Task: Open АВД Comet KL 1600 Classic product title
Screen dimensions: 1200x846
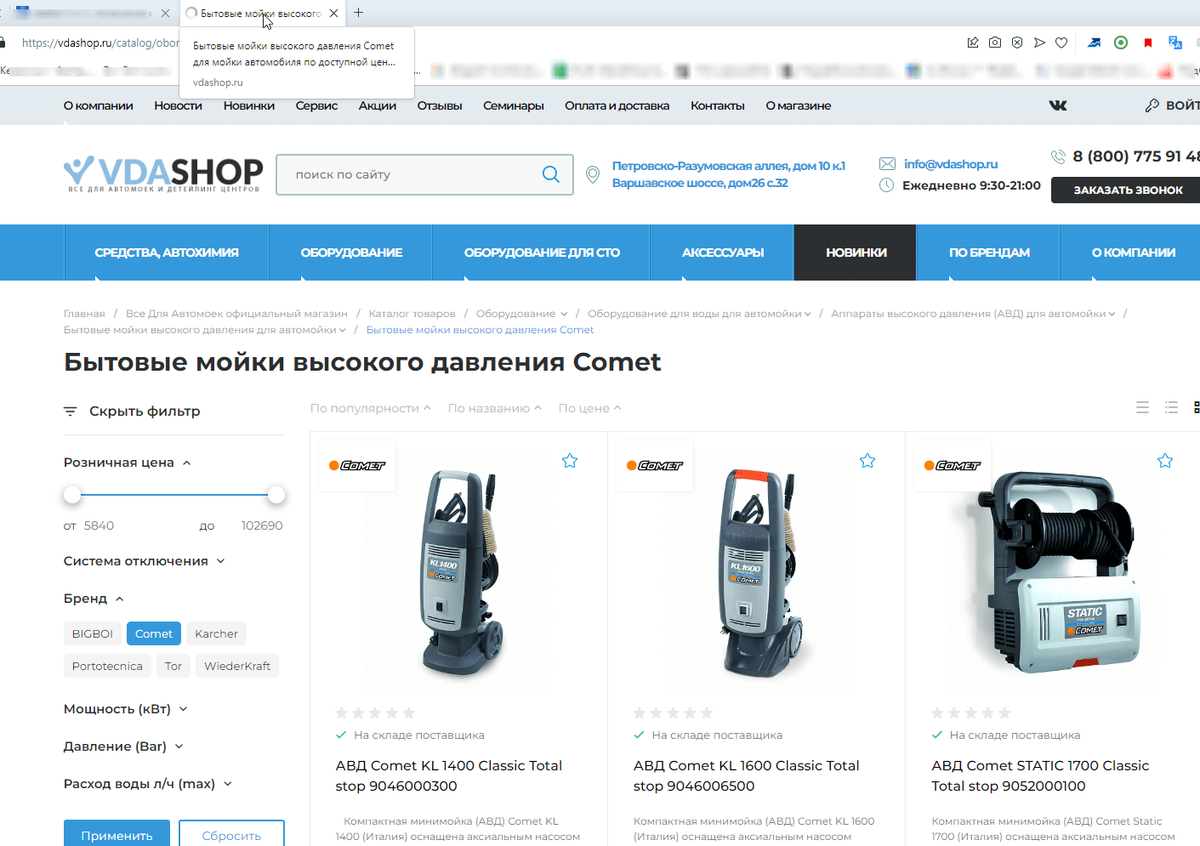Action: [746, 776]
